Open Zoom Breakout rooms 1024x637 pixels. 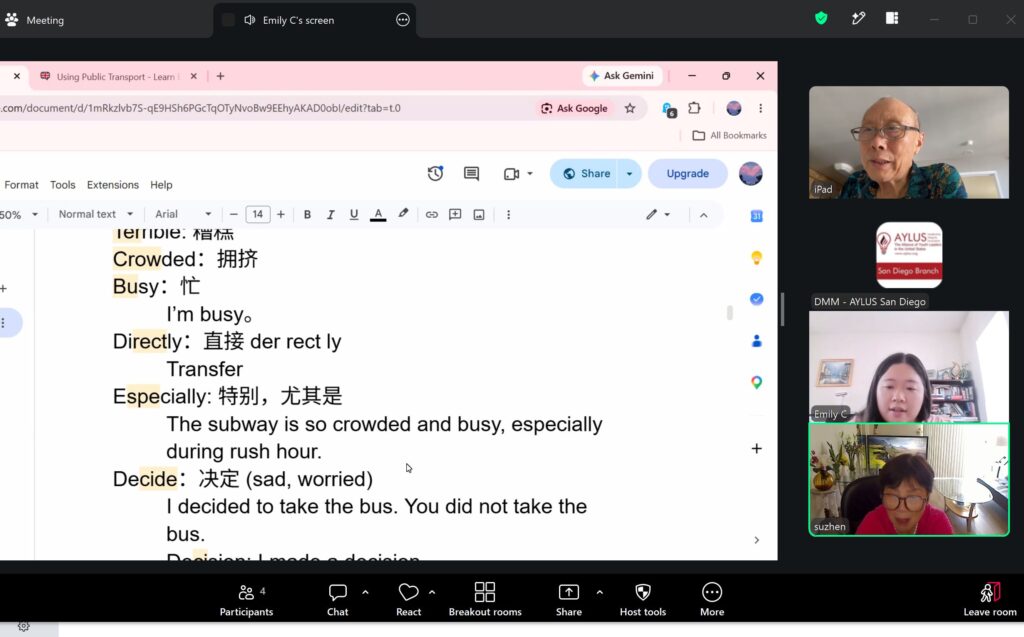click(x=485, y=599)
